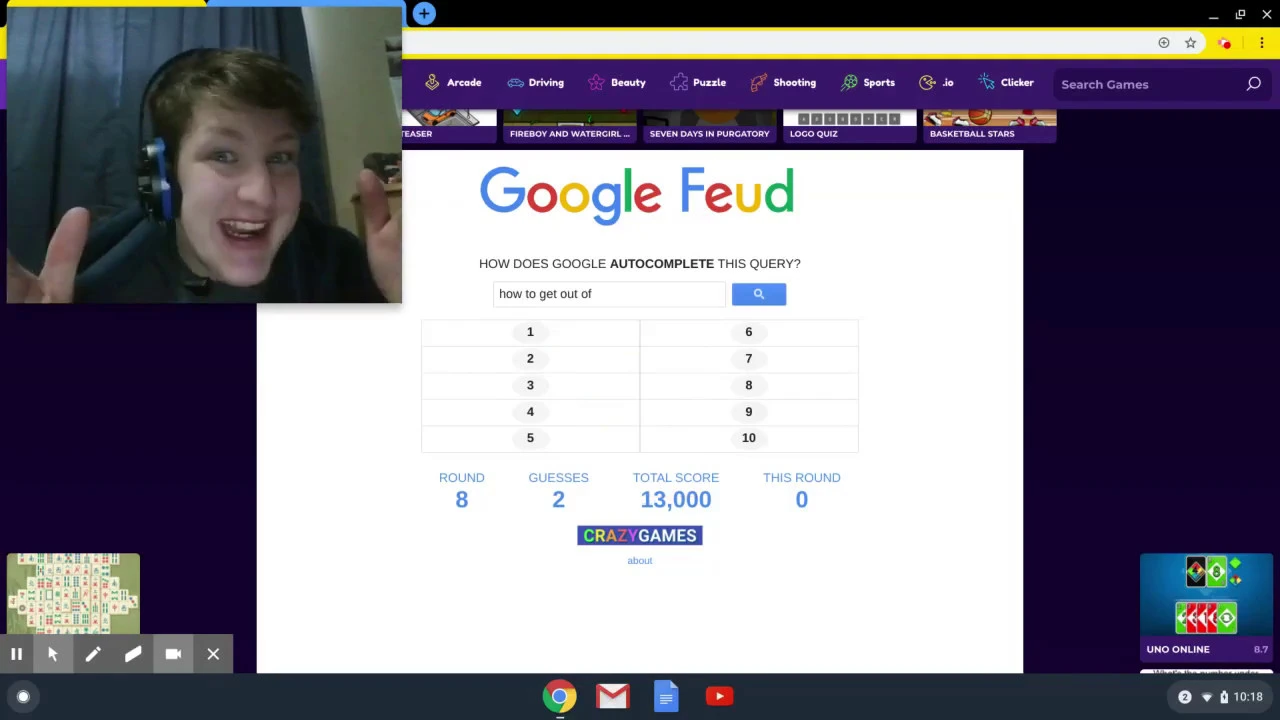Open the Shooting games category
The height and width of the screenshot is (720, 1280).
783,83
